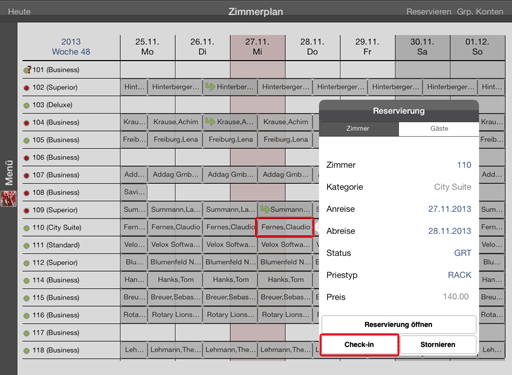Viewport: 512px width, 375px height.
Task: Open reservation via Reservierung öffnen
Action: [399, 325]
